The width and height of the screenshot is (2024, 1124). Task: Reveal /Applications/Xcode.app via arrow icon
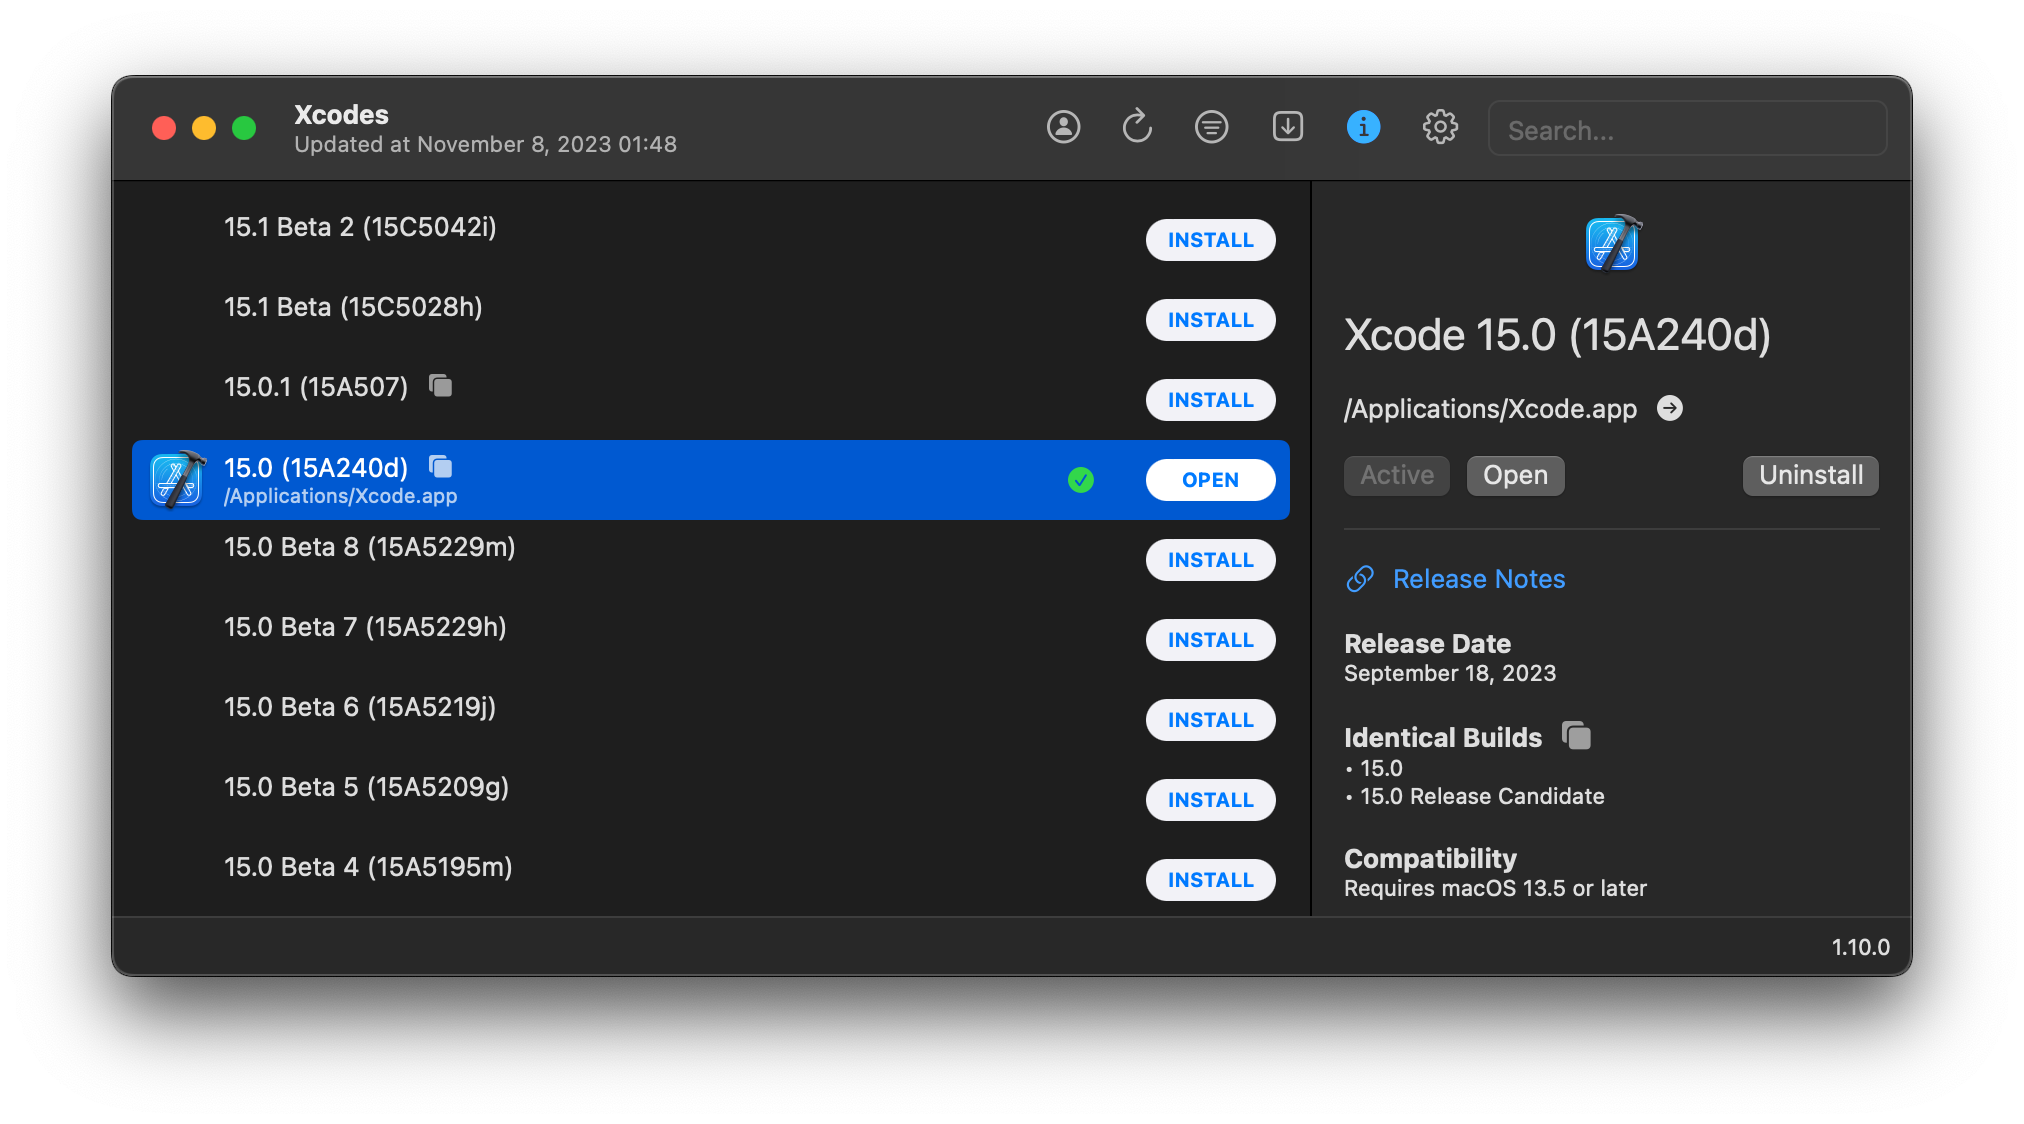pyautogui.click(x=1669, y=408)
